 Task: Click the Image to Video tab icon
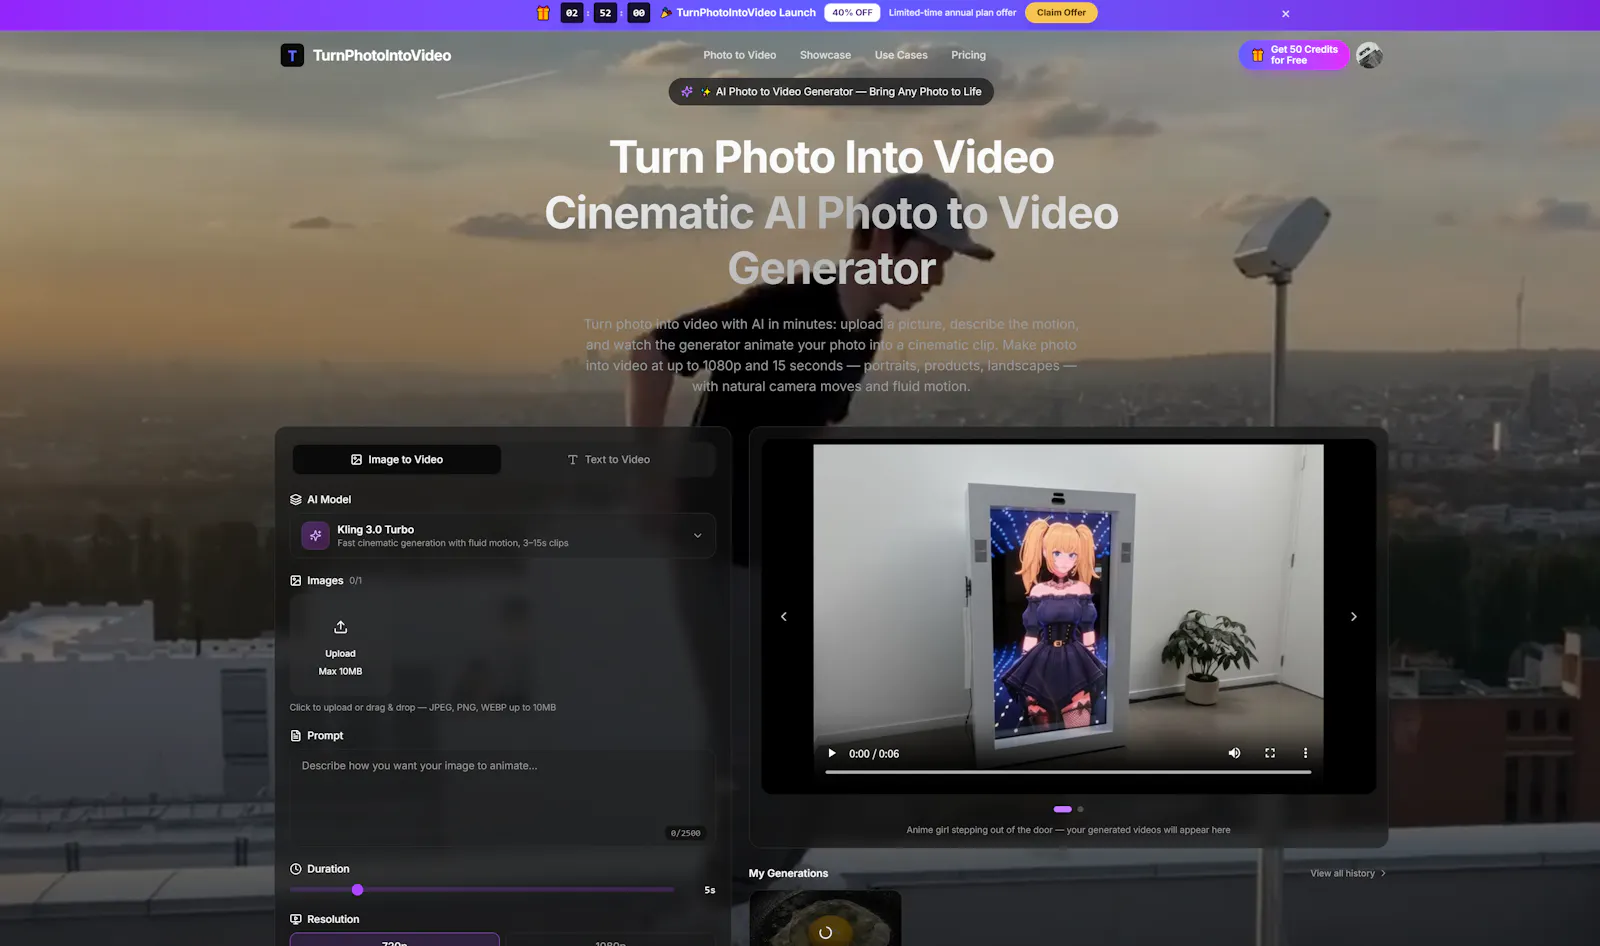pyautogui.click(x=356, y=460)
